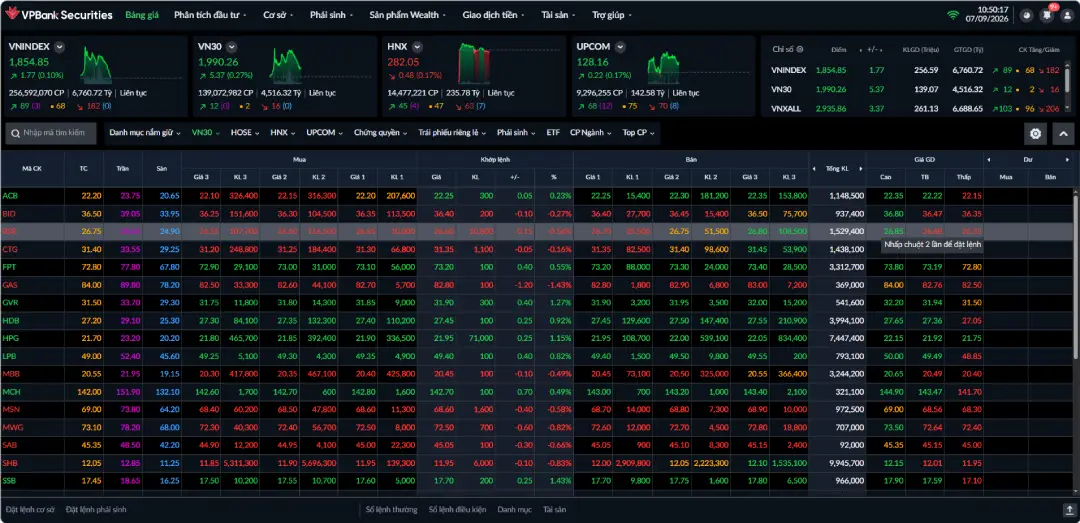The height and width of the screenshot is (523, 1080).
Task: Click right arrow in Dư column header
Action: click(x=1068, y=160)
